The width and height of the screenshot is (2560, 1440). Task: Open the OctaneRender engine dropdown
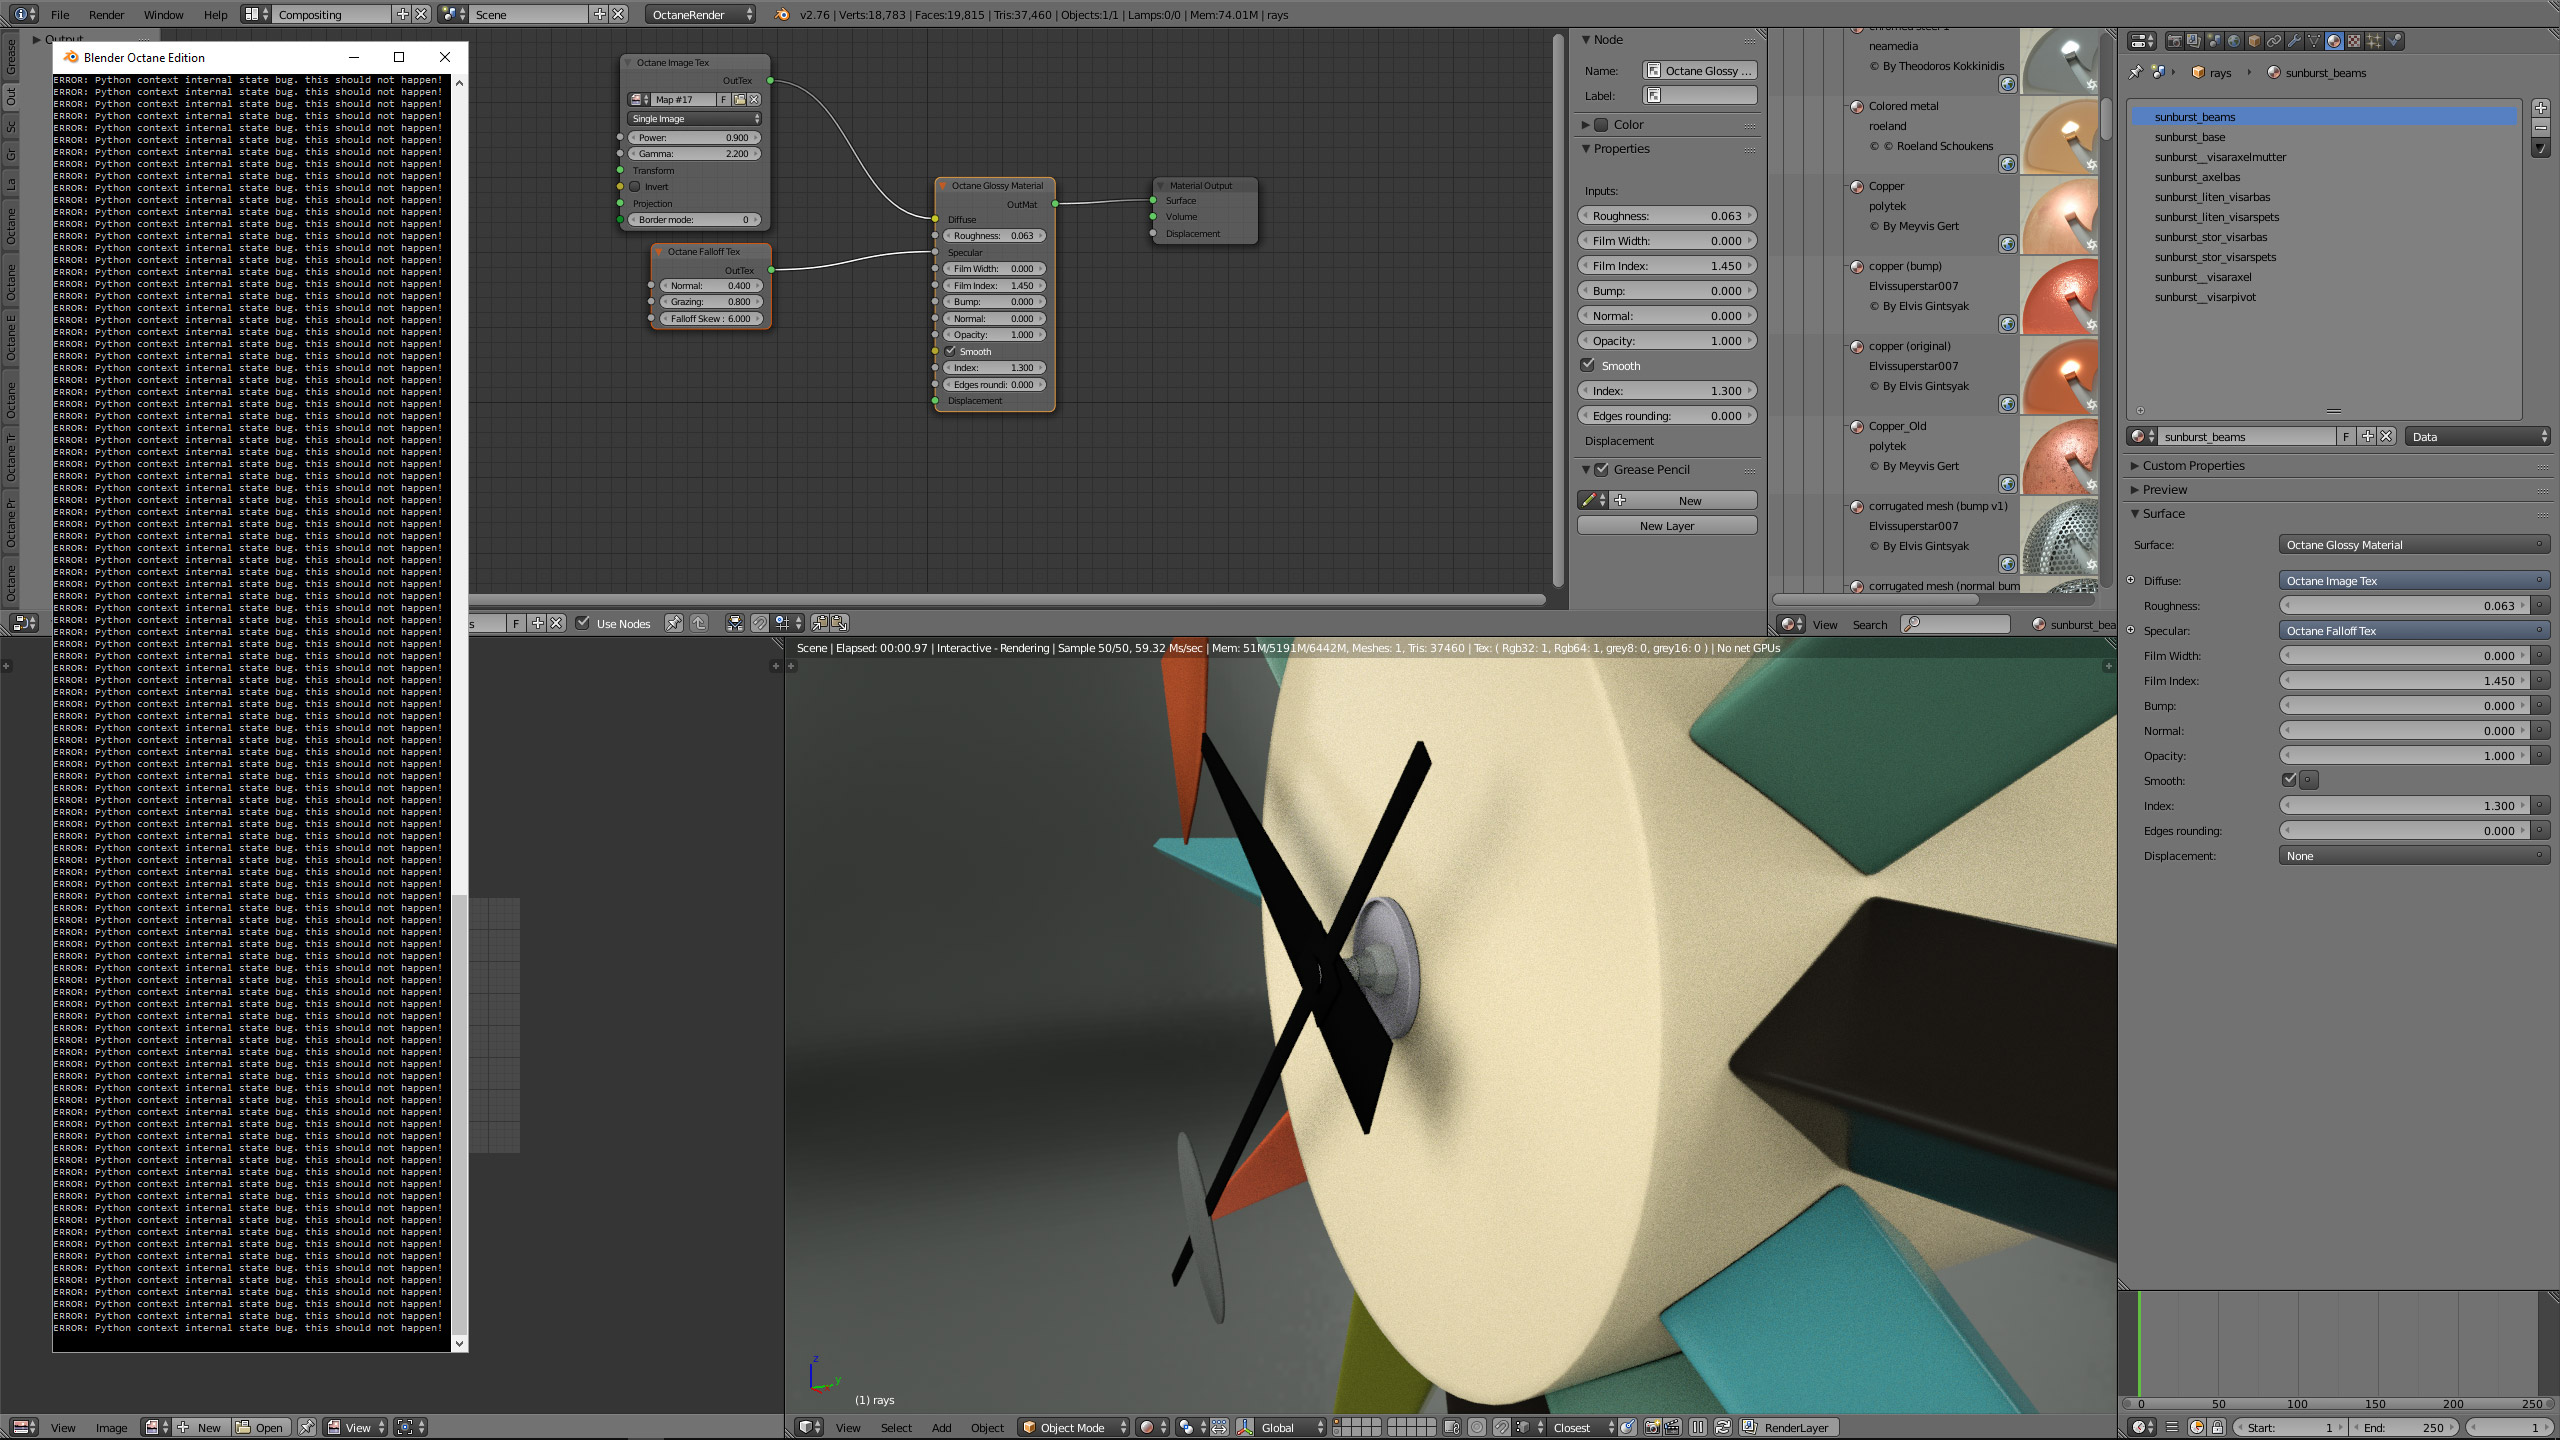[x=700, y=15]
